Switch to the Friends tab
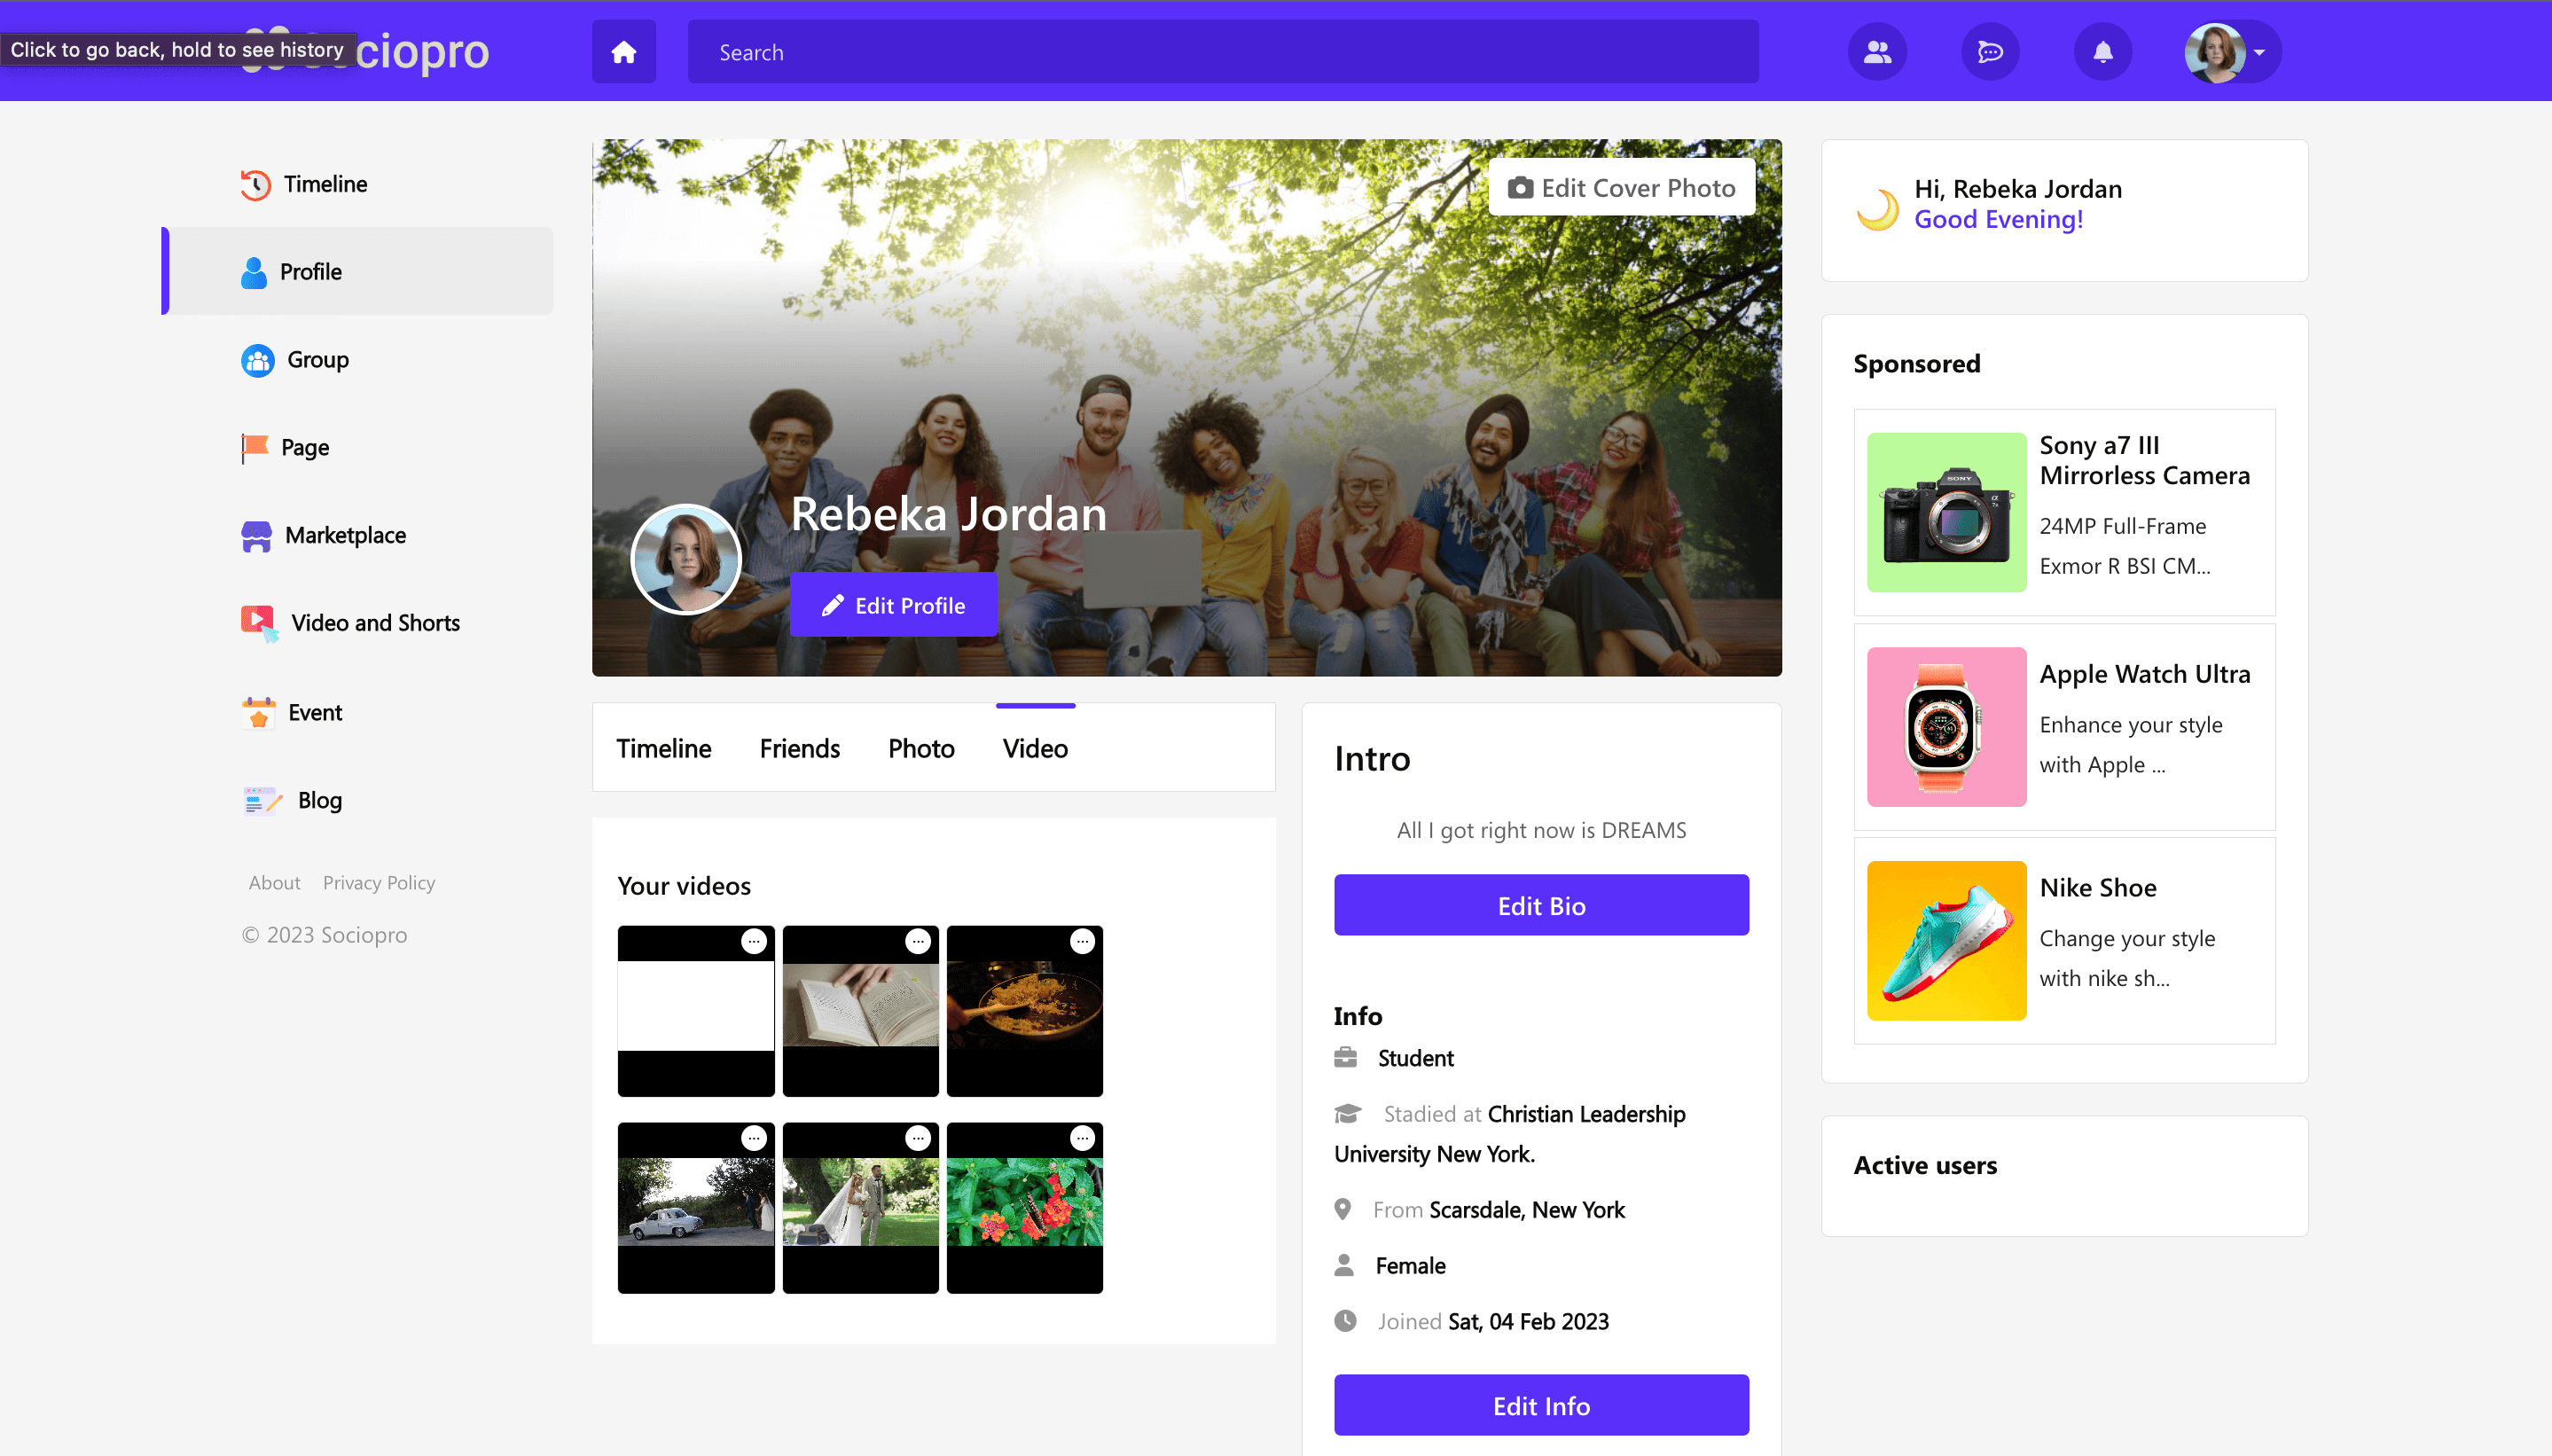The width and height of the screenshot is (2552, 1456). tap(799, 747)
